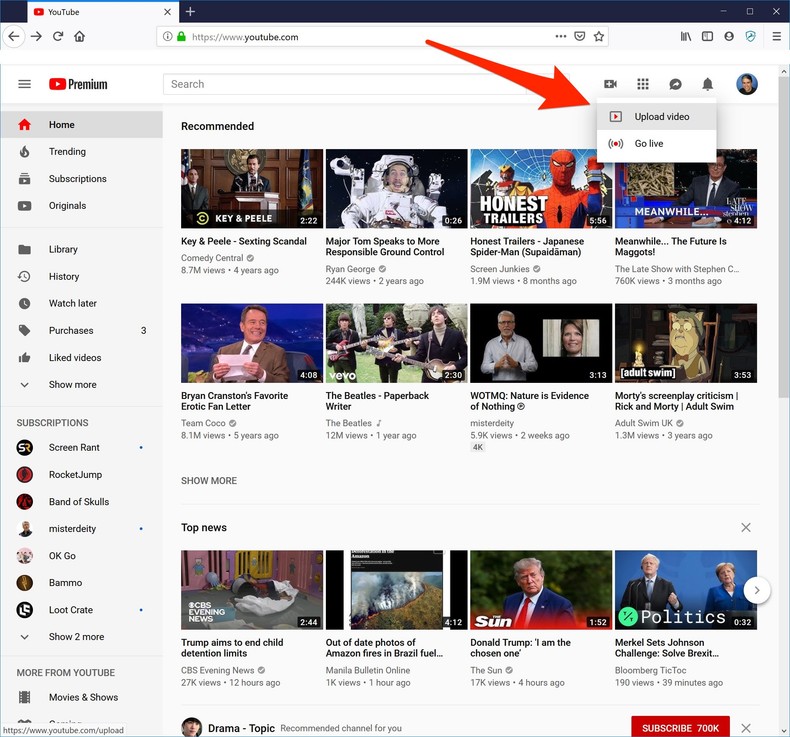Open the notifications bell

coord(707,85)
